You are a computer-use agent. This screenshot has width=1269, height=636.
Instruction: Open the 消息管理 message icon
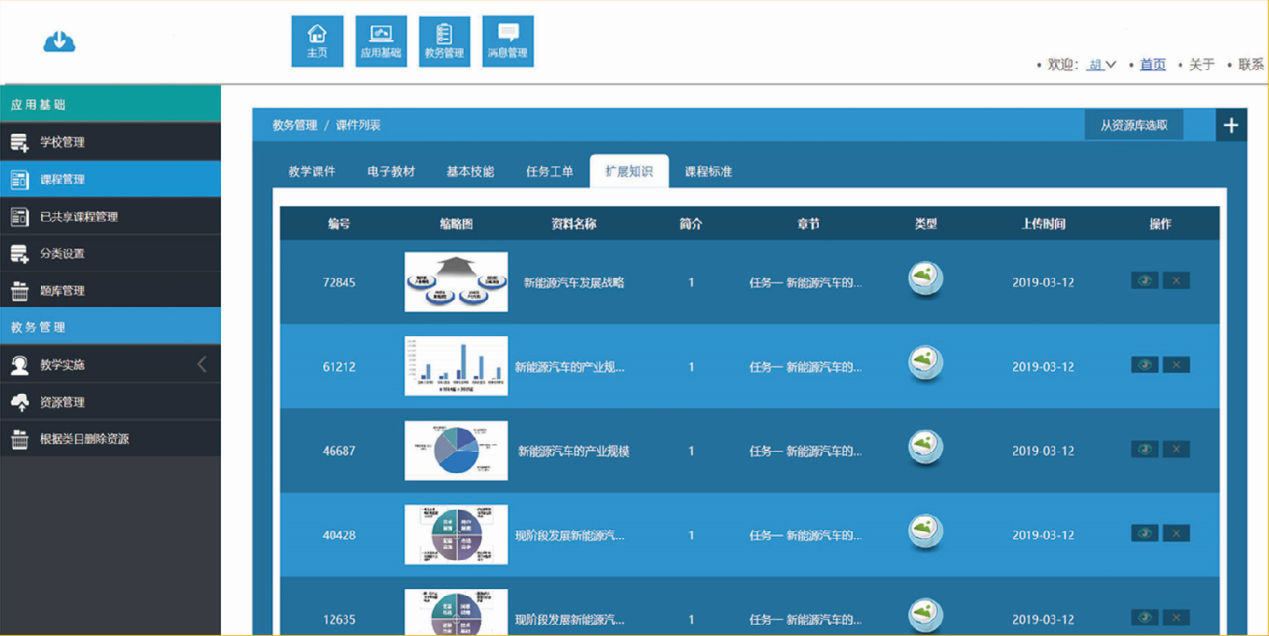tap(508, 42)
